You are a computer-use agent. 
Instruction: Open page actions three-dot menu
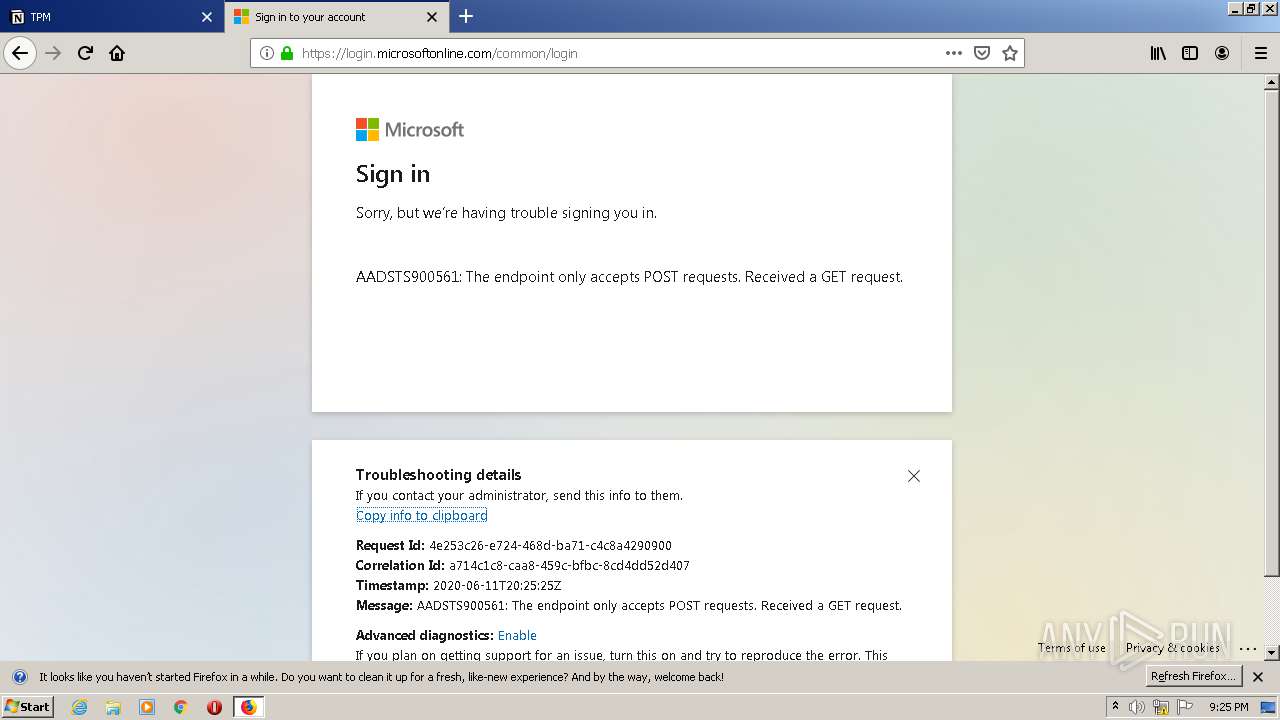pos(954,53)
